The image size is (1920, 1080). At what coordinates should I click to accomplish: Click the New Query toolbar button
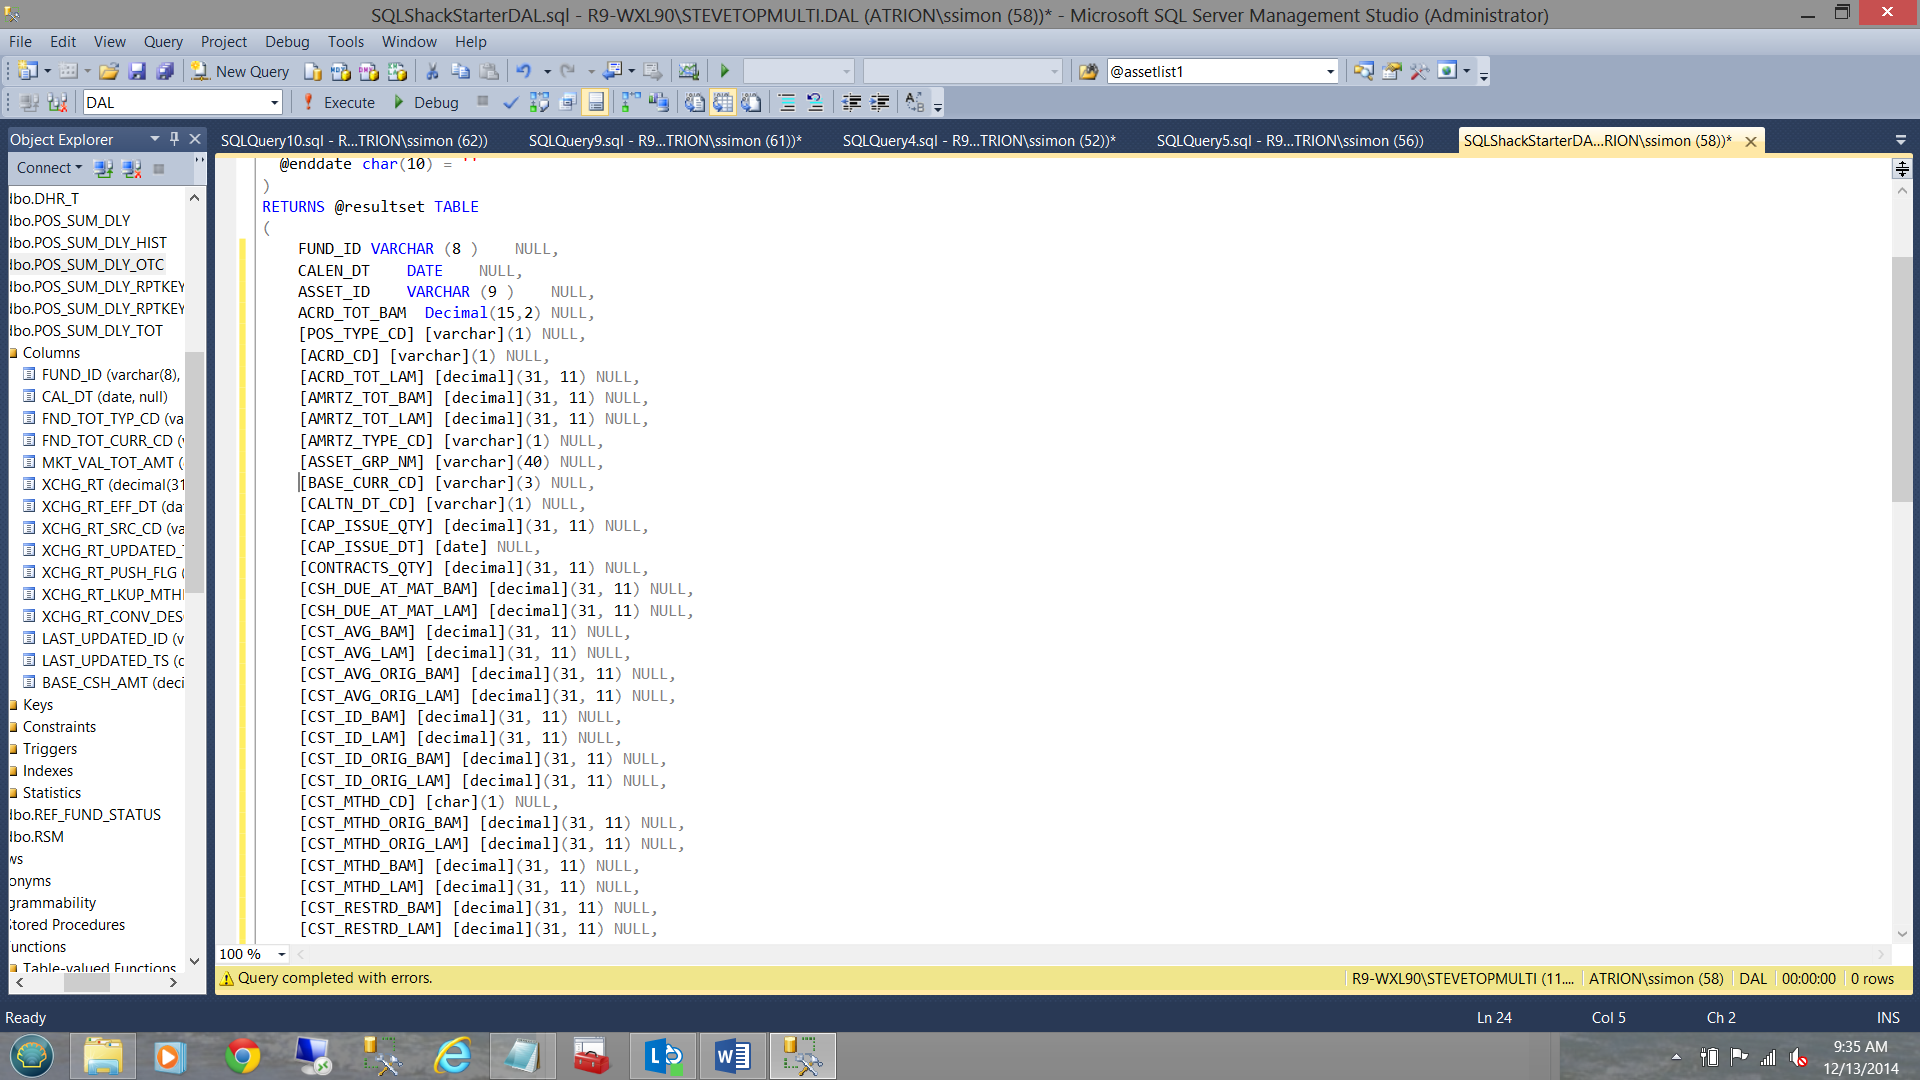[240, 71]
